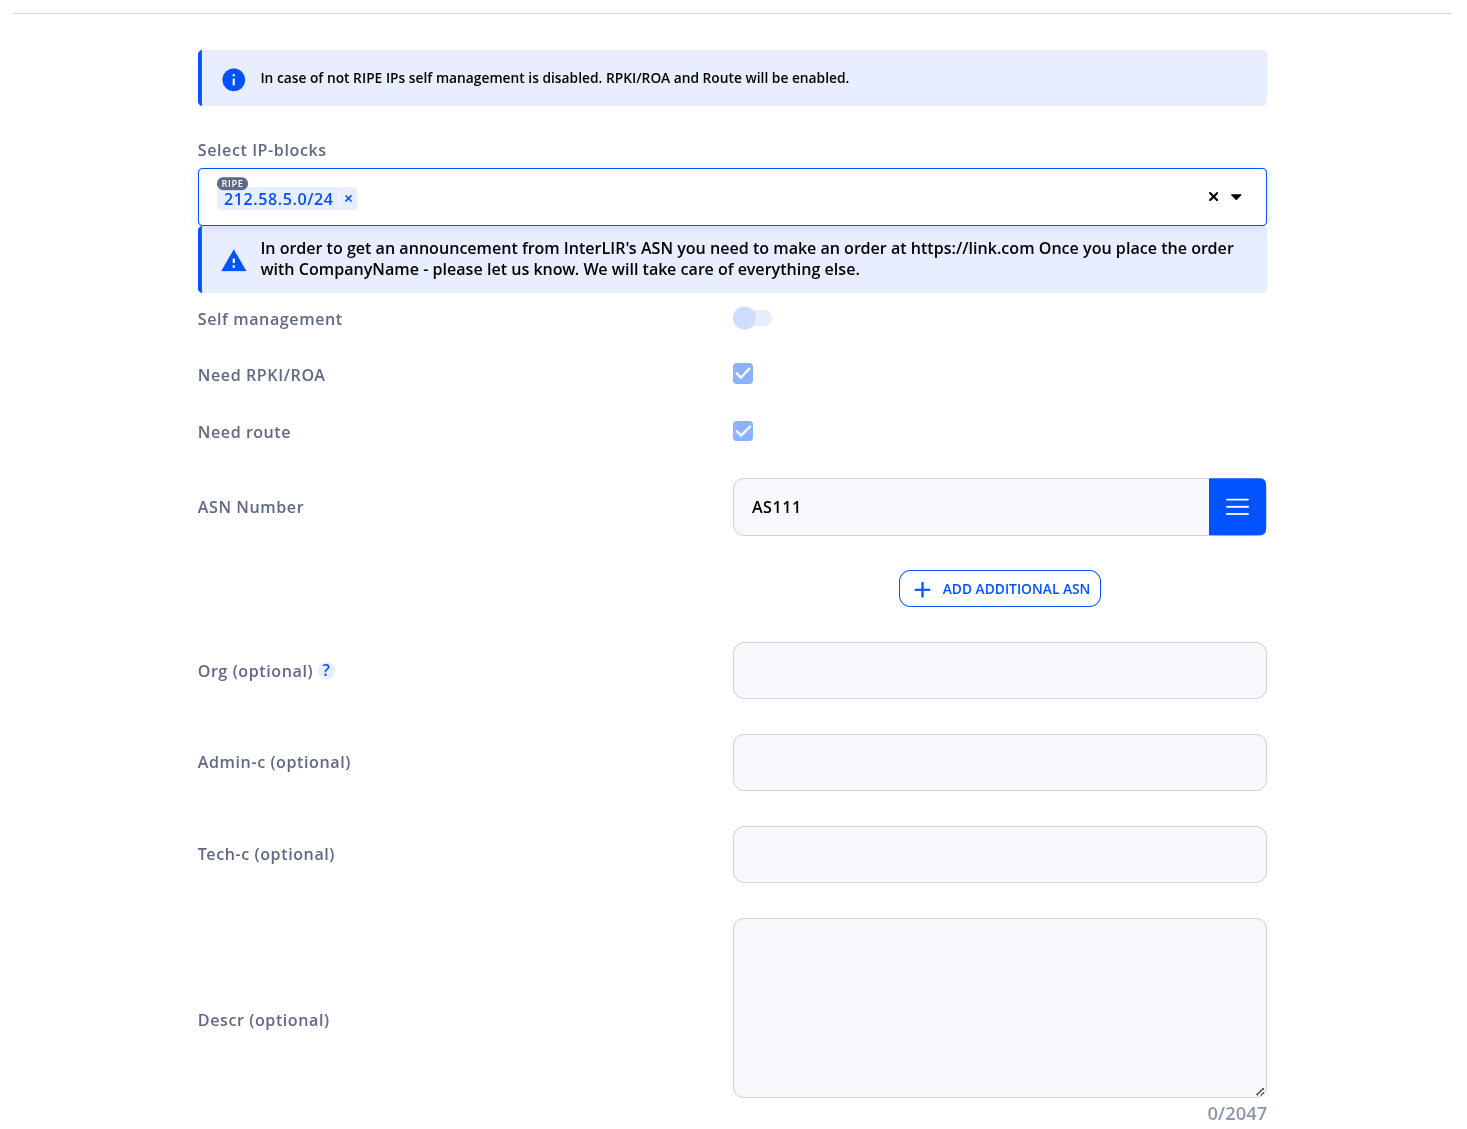Toggle the Self management switch

pyautogui.click(x=752, y=318)
